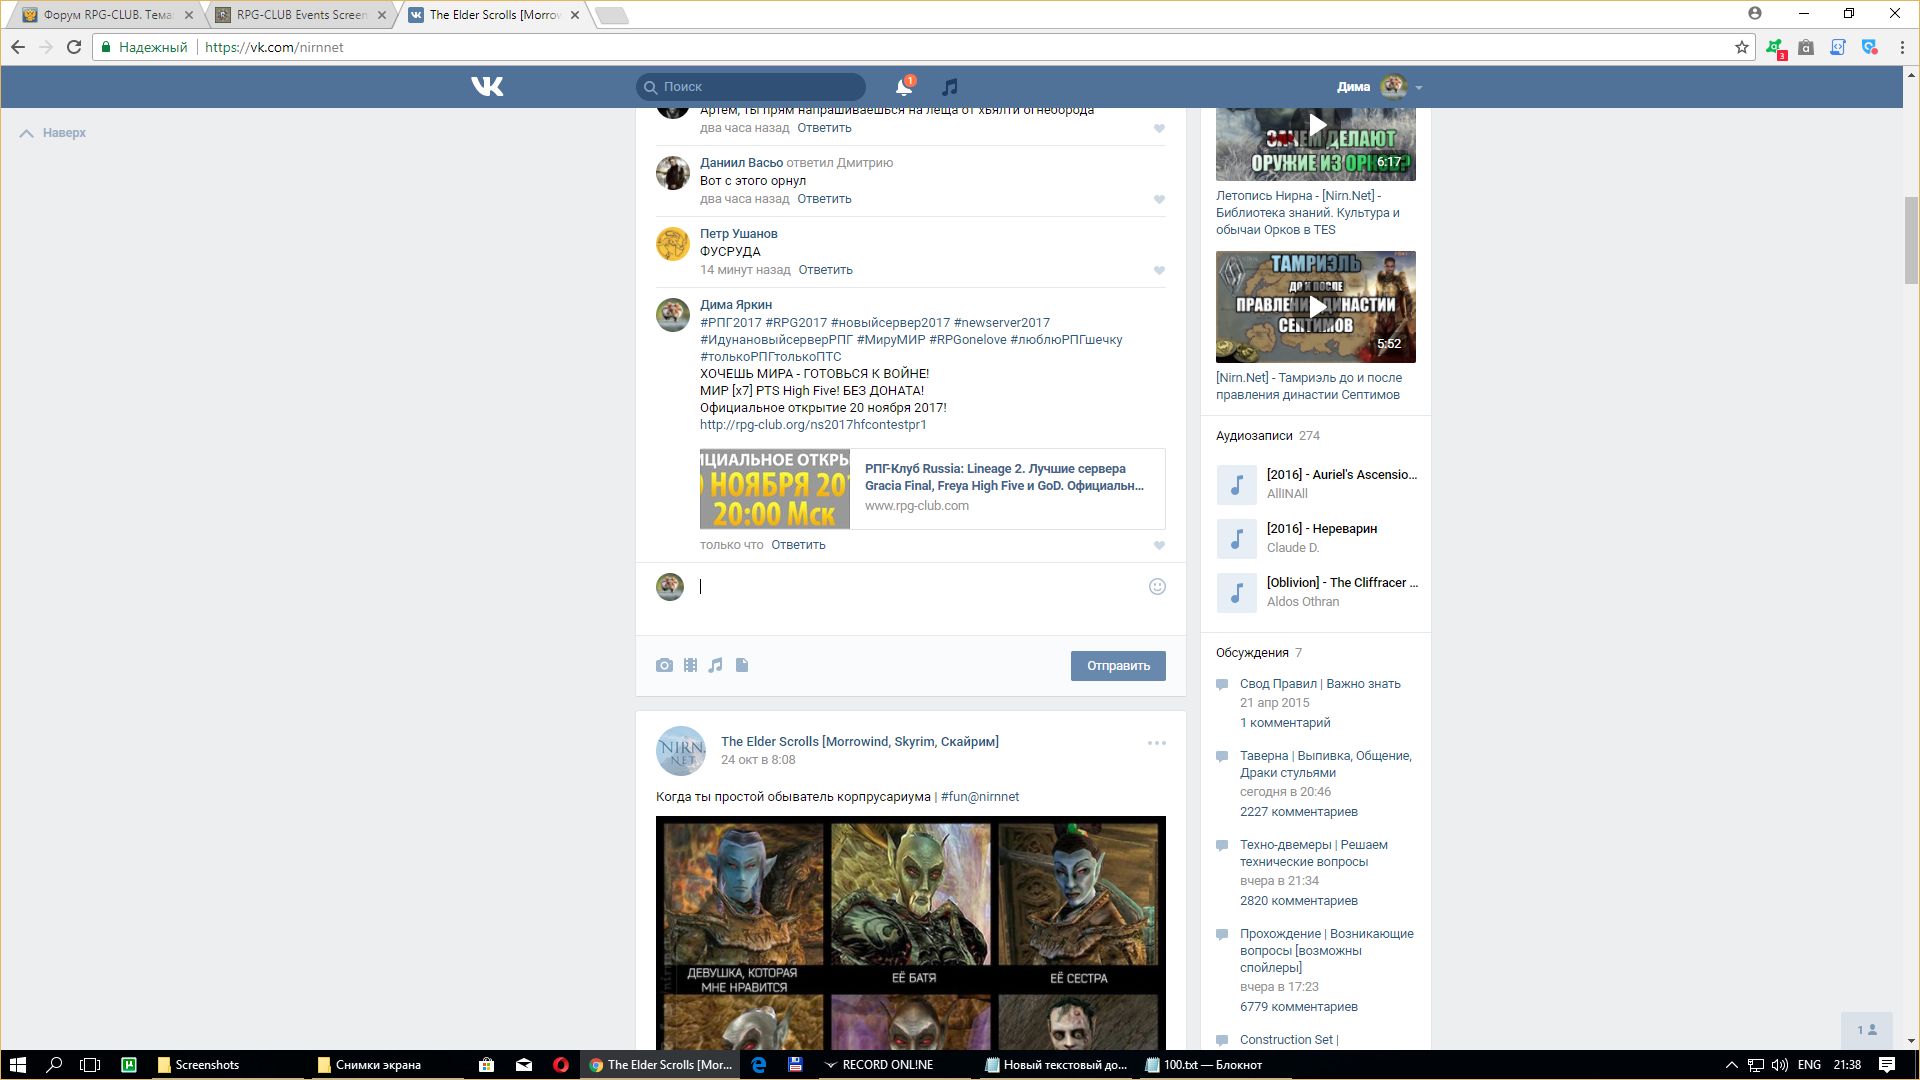Open the corprusarium meme image

tap(911, 933)
